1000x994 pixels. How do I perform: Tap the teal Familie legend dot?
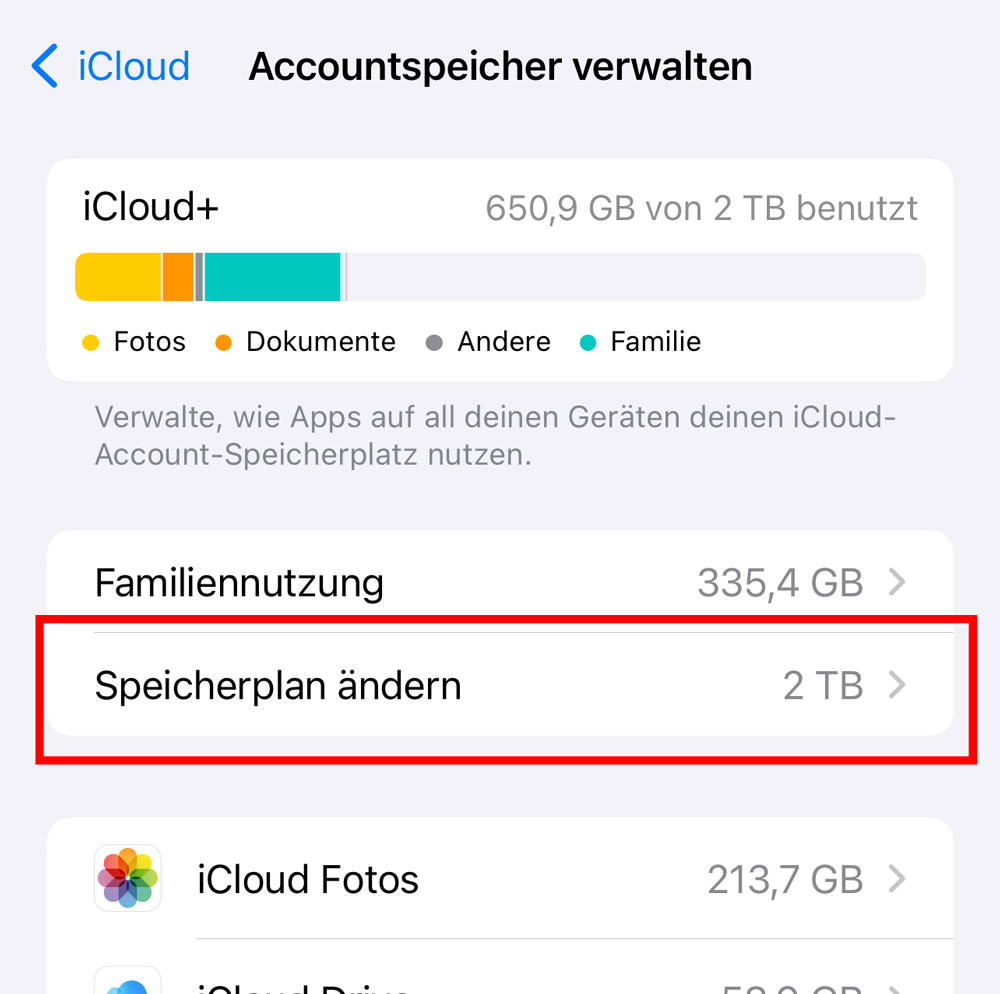pos(587,342)
